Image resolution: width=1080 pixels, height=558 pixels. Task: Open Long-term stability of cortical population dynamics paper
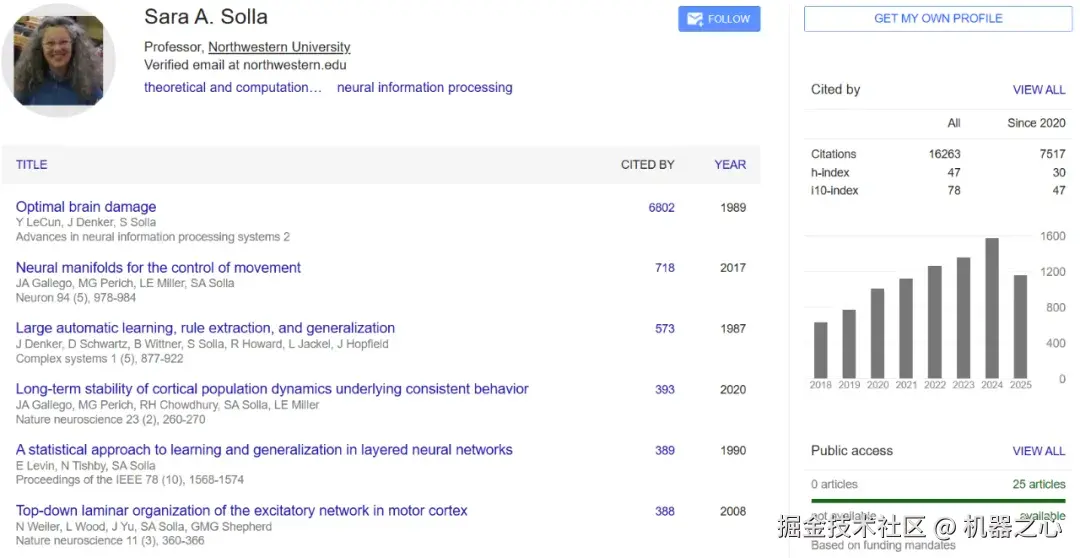272,389
